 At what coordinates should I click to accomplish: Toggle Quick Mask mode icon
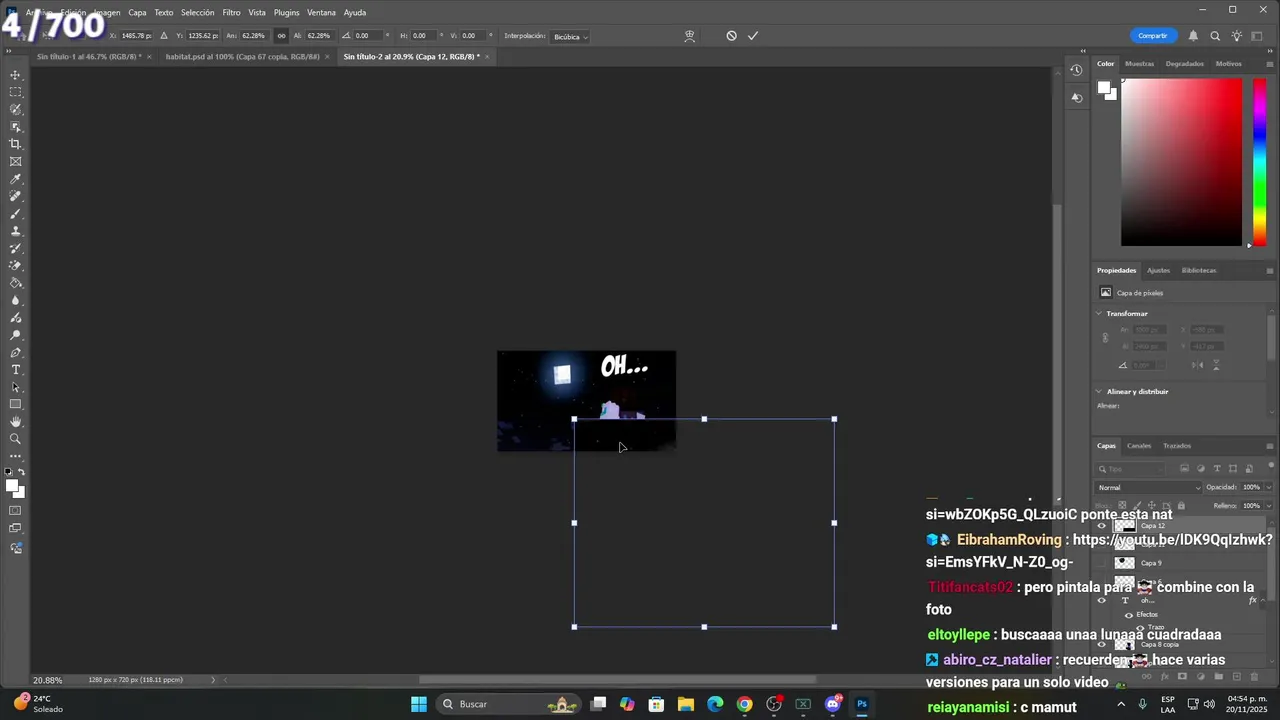15,511
